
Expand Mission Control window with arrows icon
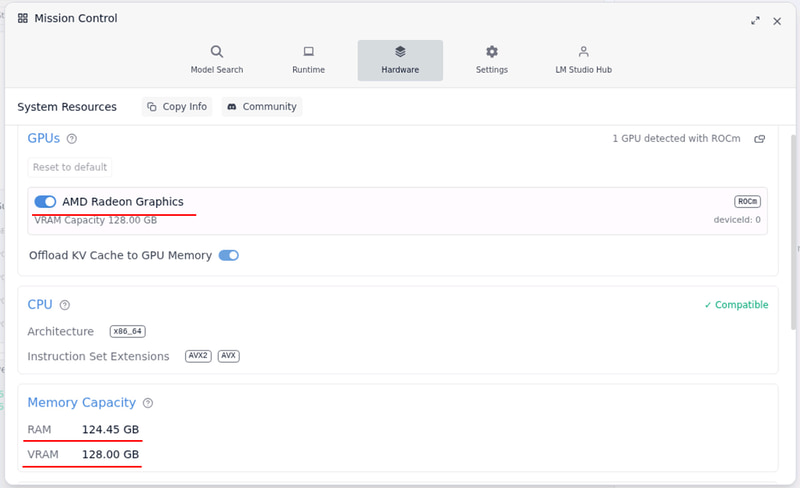coord(755,20)
